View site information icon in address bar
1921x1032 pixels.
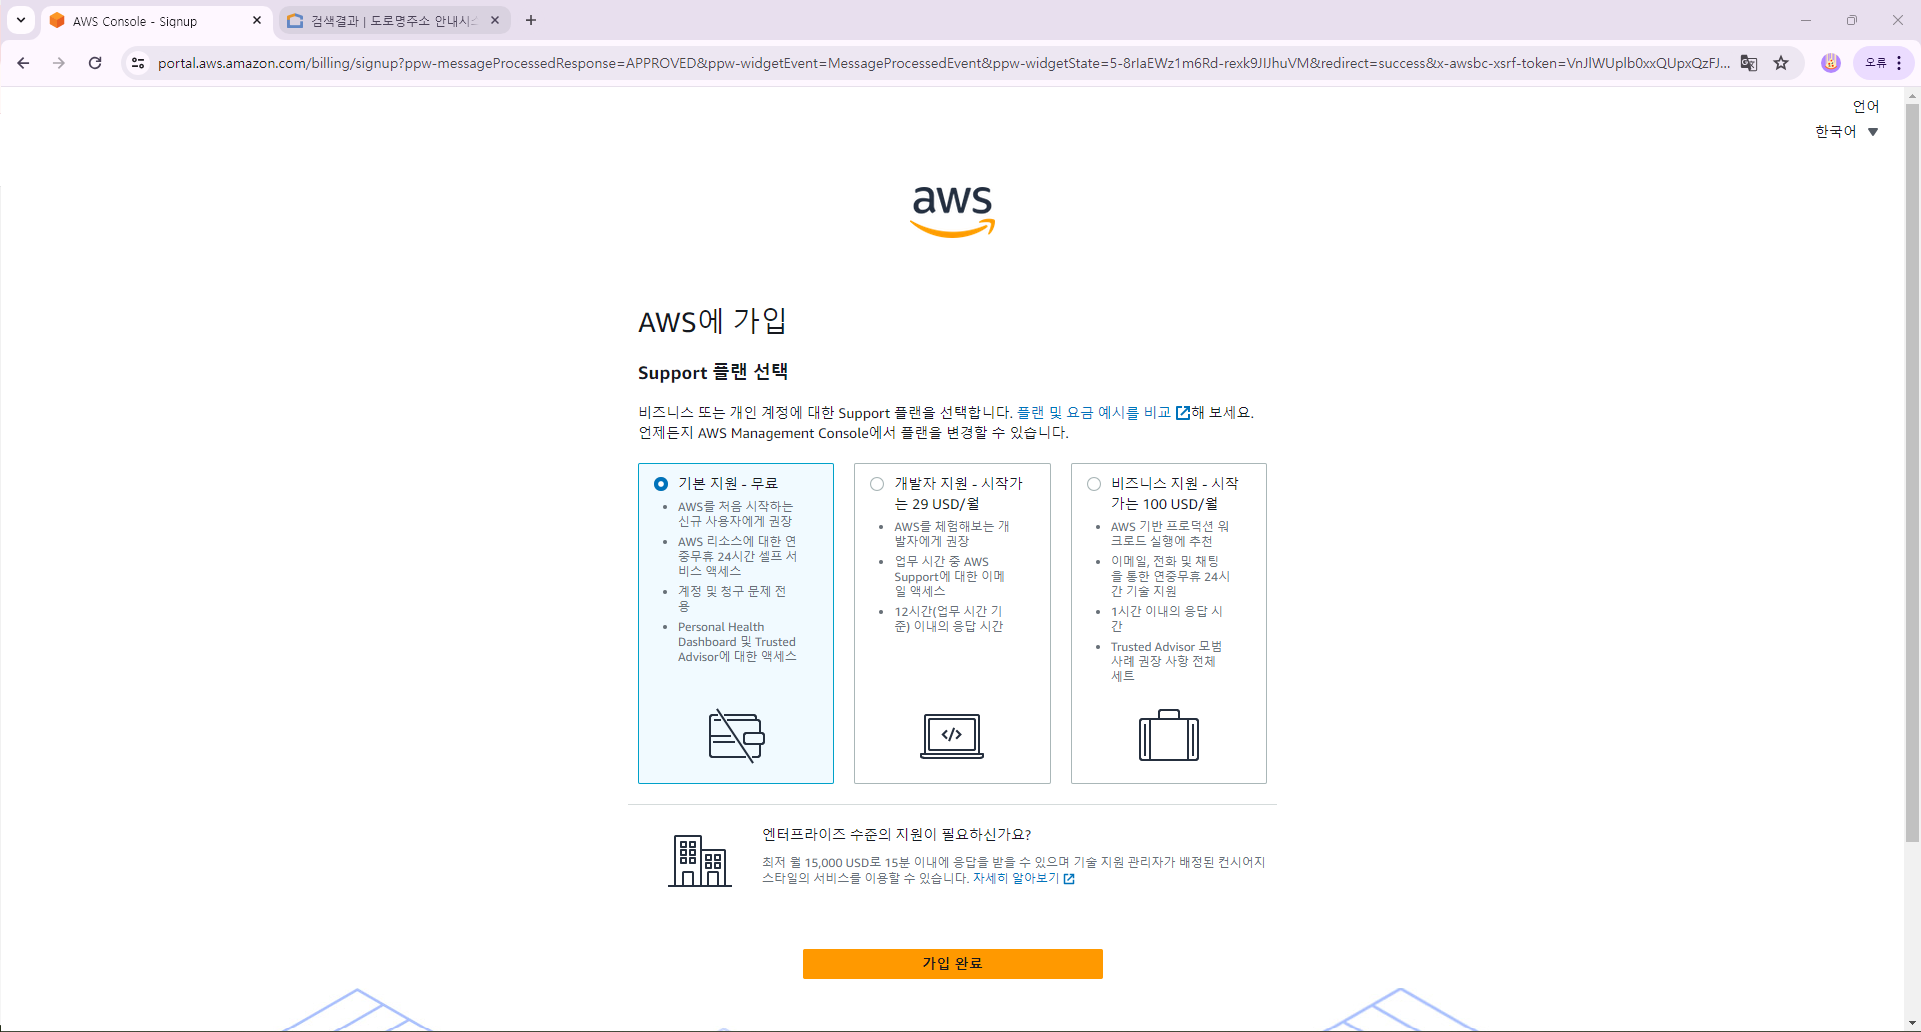click(138, 63)
